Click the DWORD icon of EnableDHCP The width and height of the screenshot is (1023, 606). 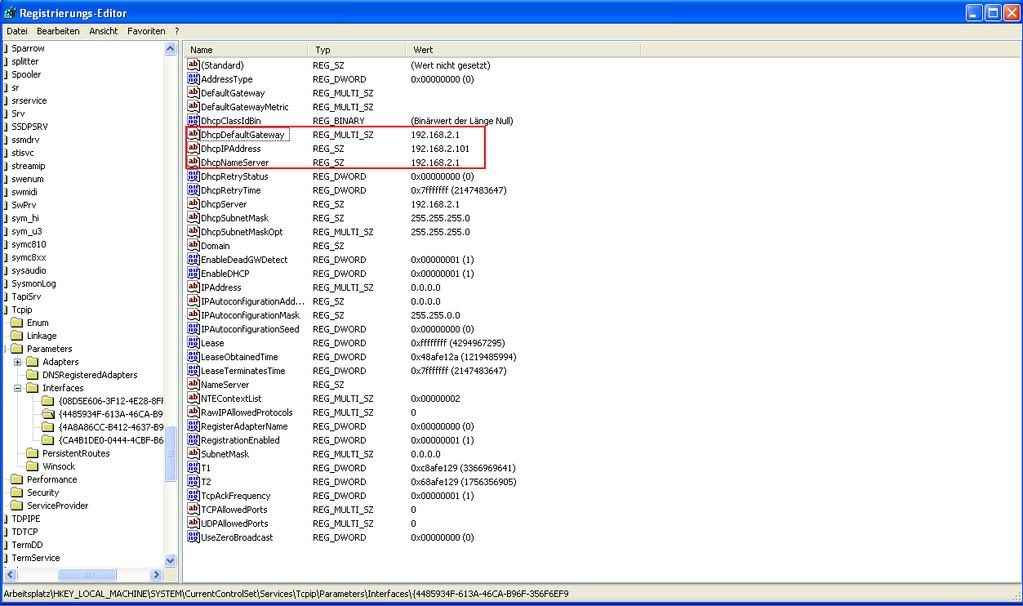(193, 273)
